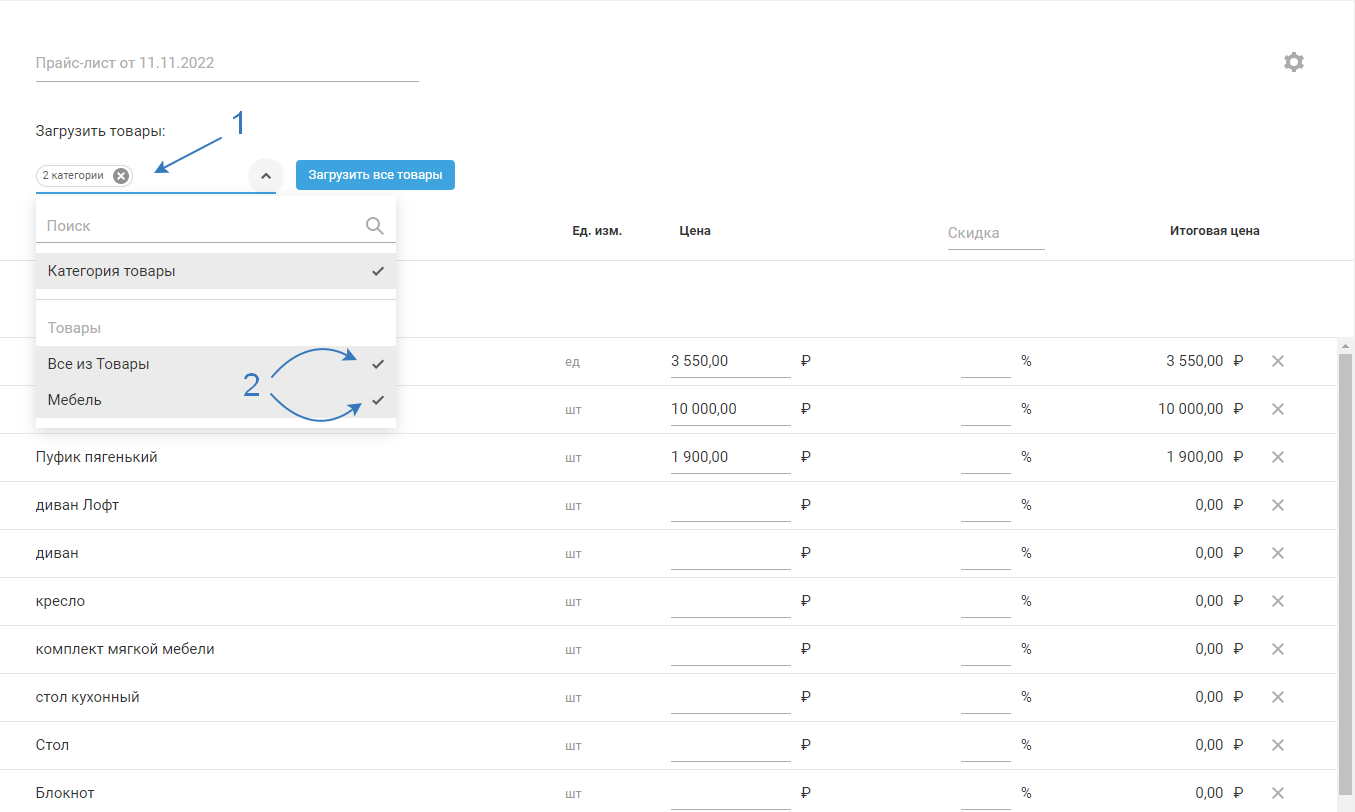The image size is (1355, 812).
Task: Click the price field showing 1 900,00
Action: [x=729, y=457]
